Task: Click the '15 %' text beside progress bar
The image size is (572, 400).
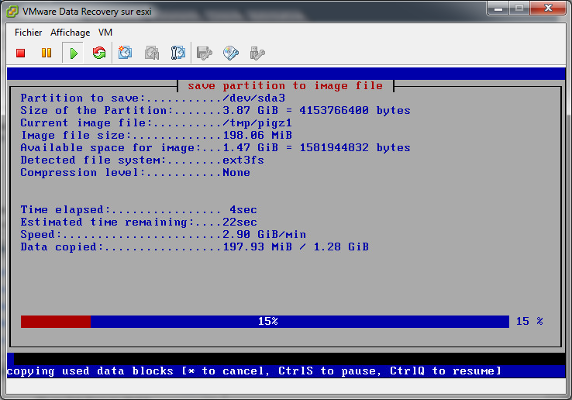Action: (530, 321)
